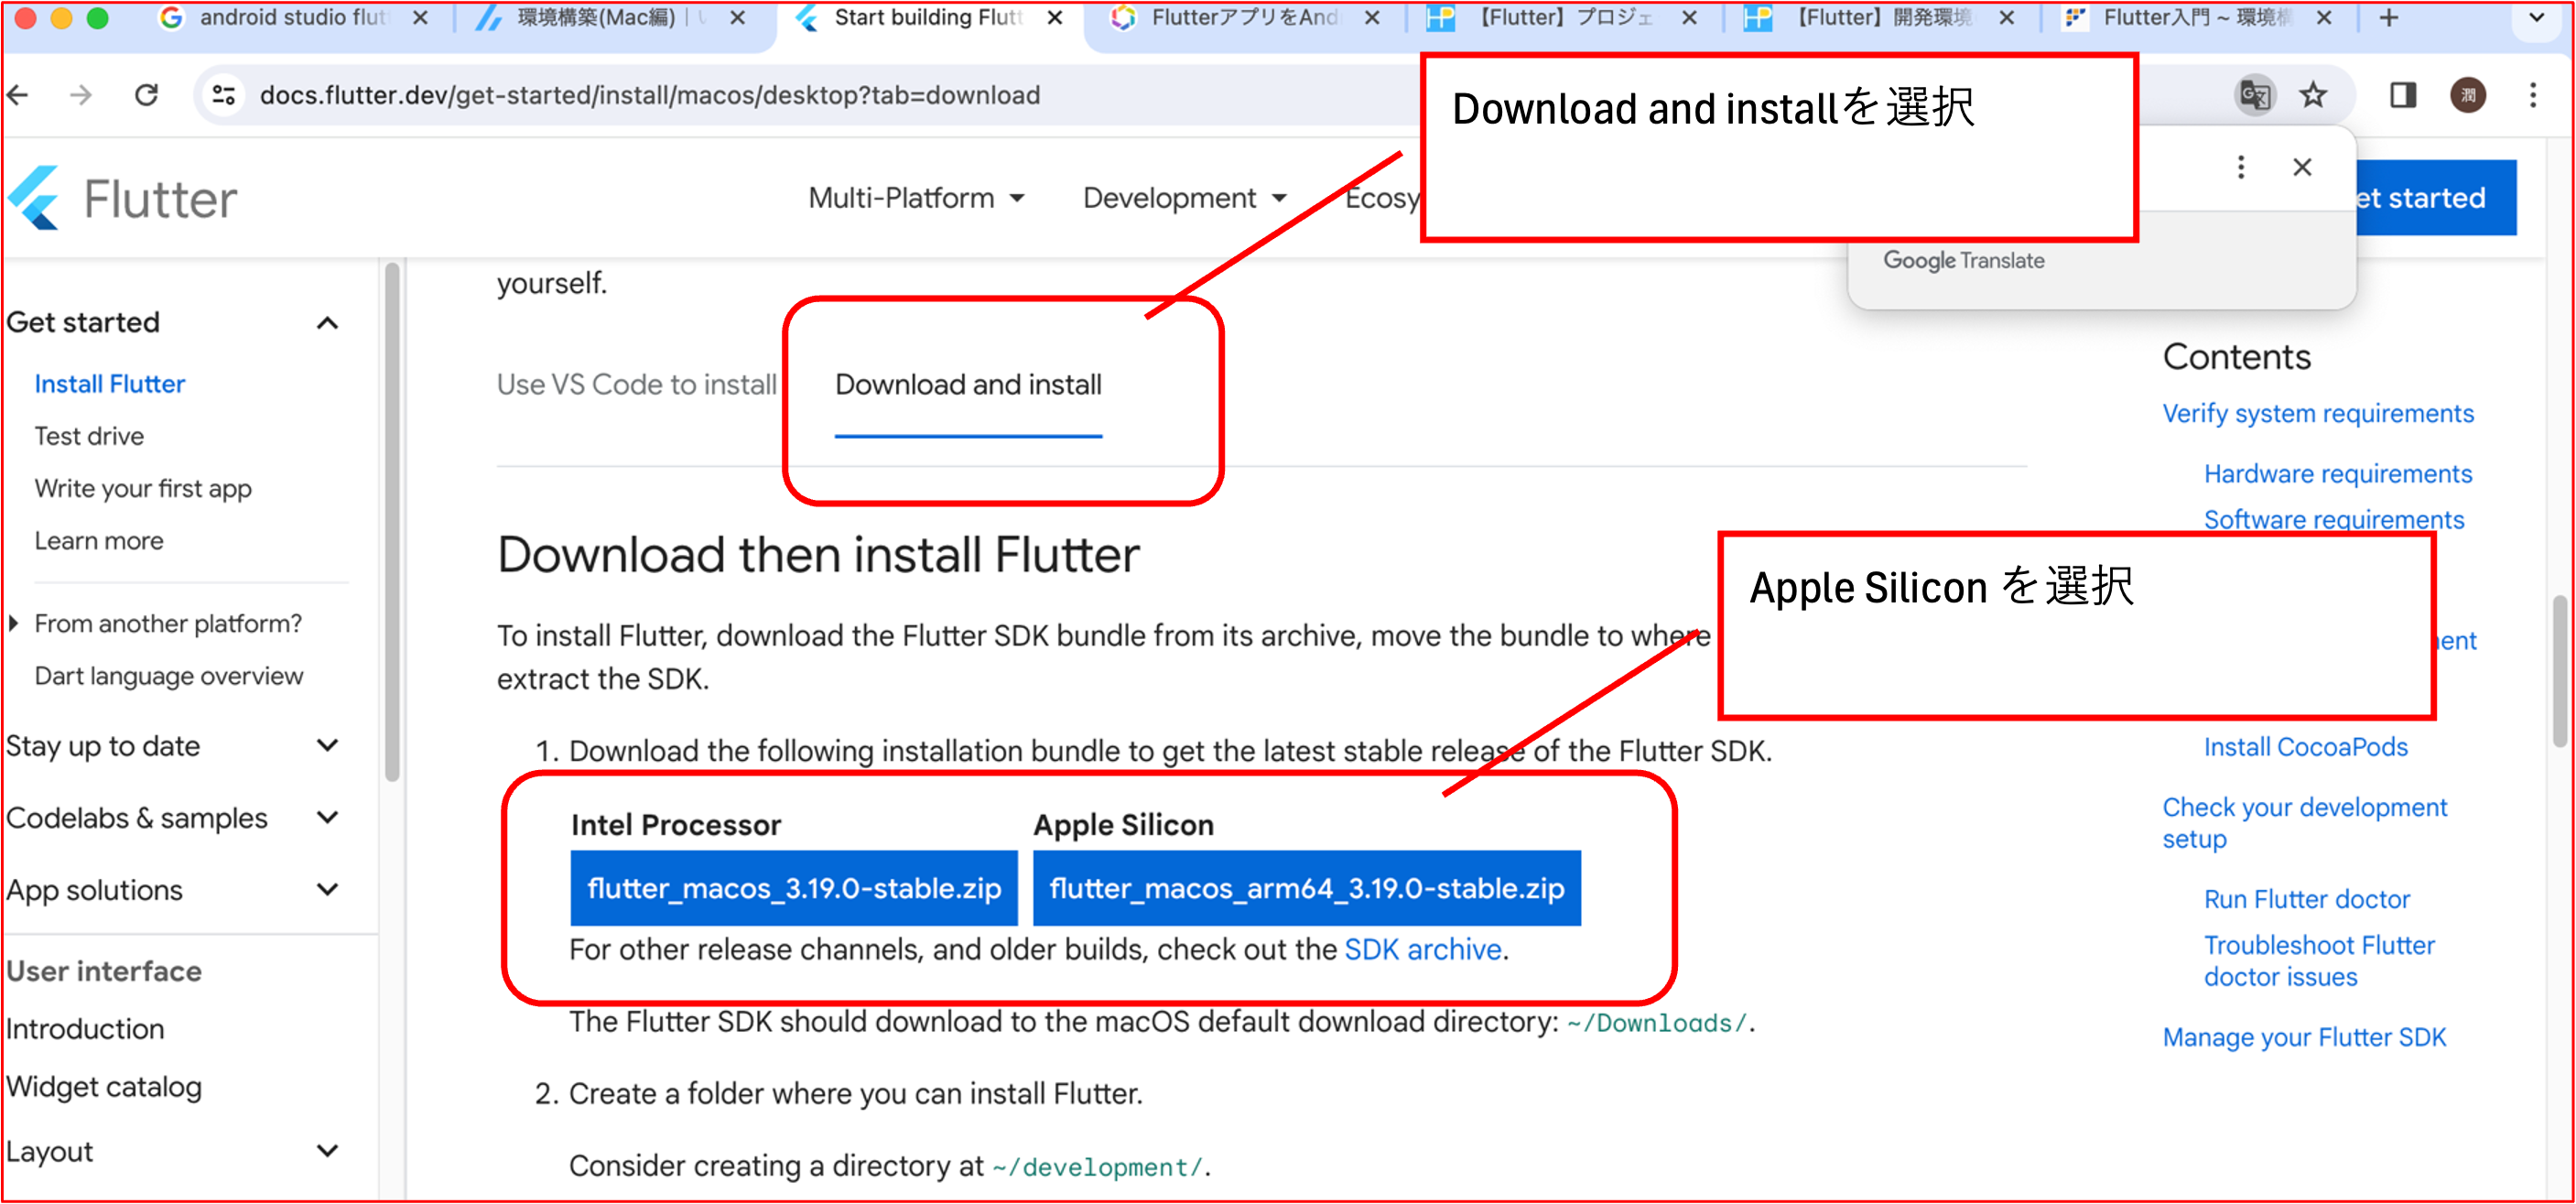Click the browser forward arrow
Image resolution: width=2576 pixels, height=1204 pixels.
[x=80, y=95]
